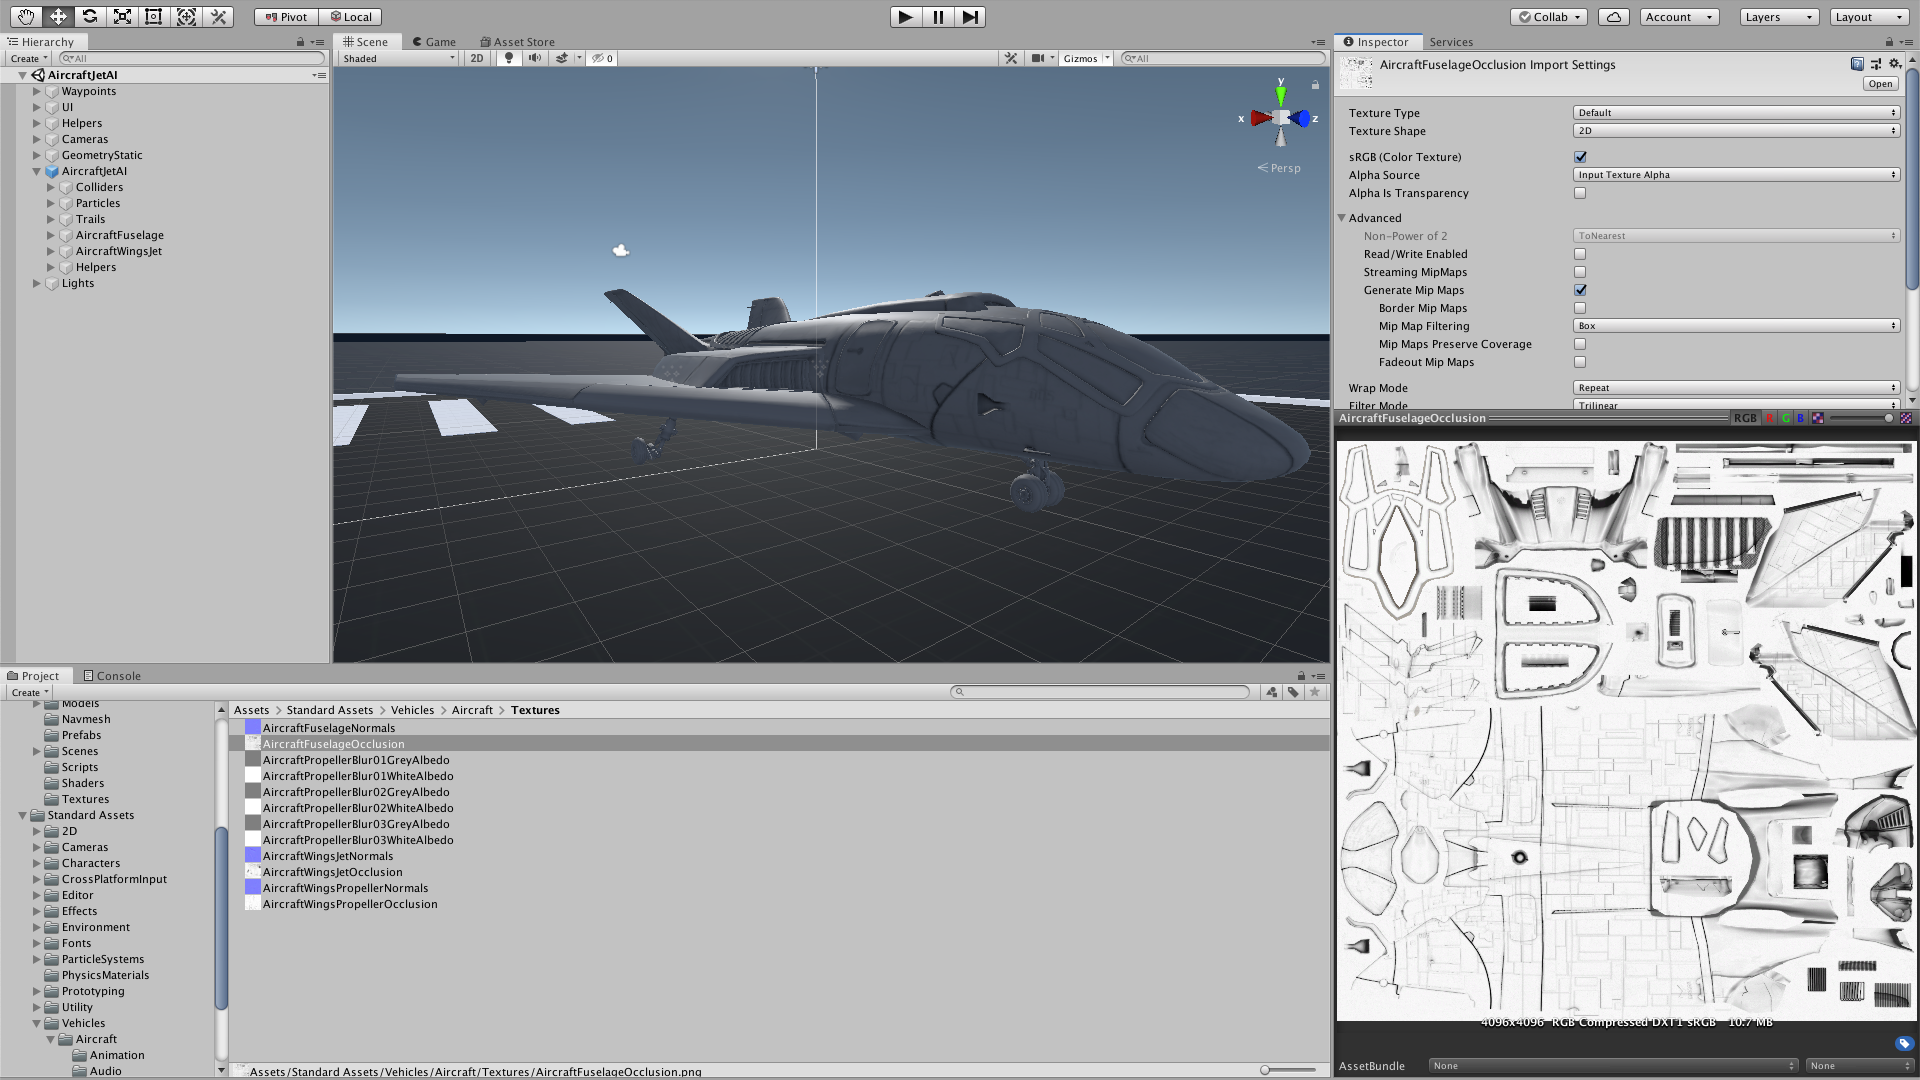
Task: Open the Texture Type dropdown
Action: [1735, 112]
